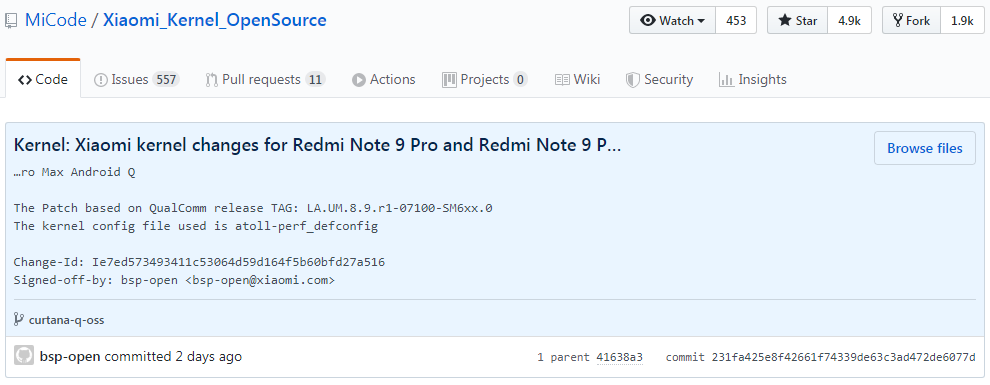Expand the Watch dropdown caret
This screenshot has height=385, width=990.
click(x=701, y=21)
